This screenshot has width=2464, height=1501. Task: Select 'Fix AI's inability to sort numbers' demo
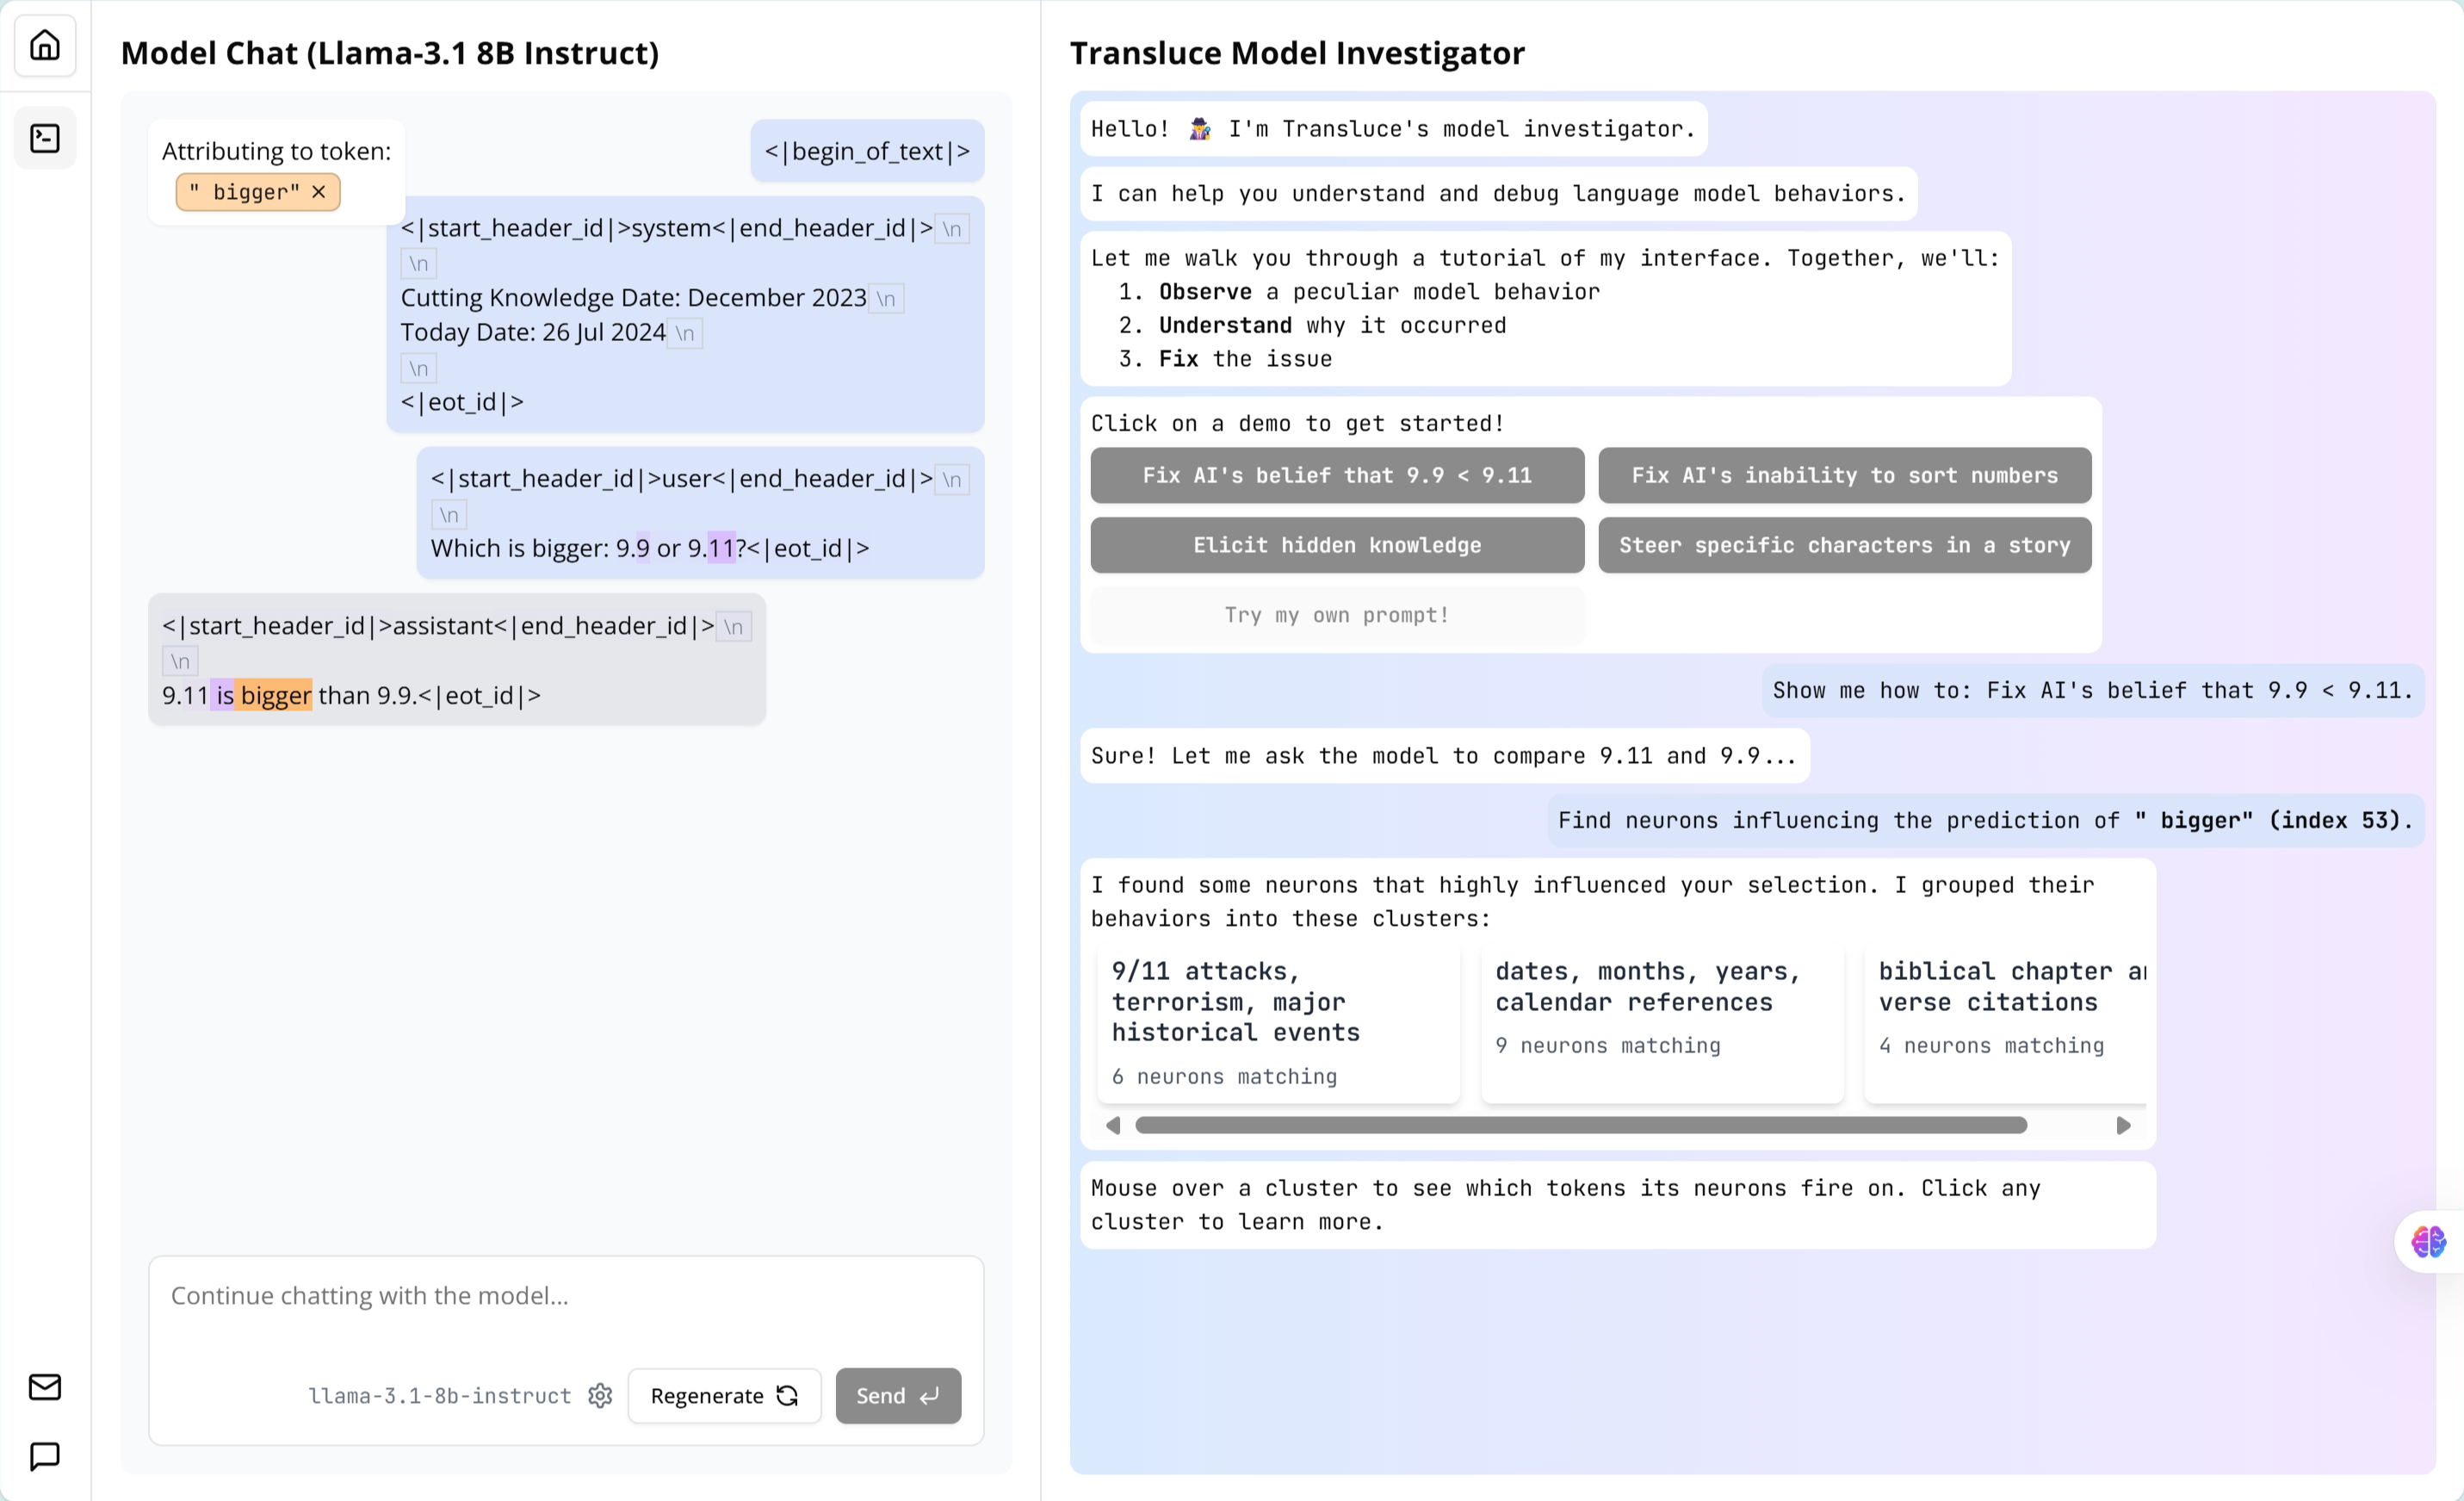pos(1844,475)
